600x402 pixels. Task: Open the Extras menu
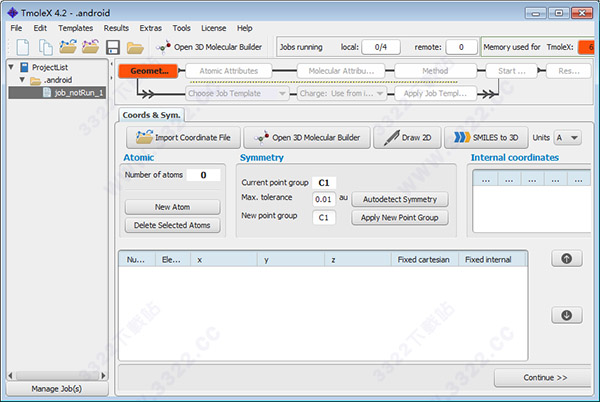point(150,28)
